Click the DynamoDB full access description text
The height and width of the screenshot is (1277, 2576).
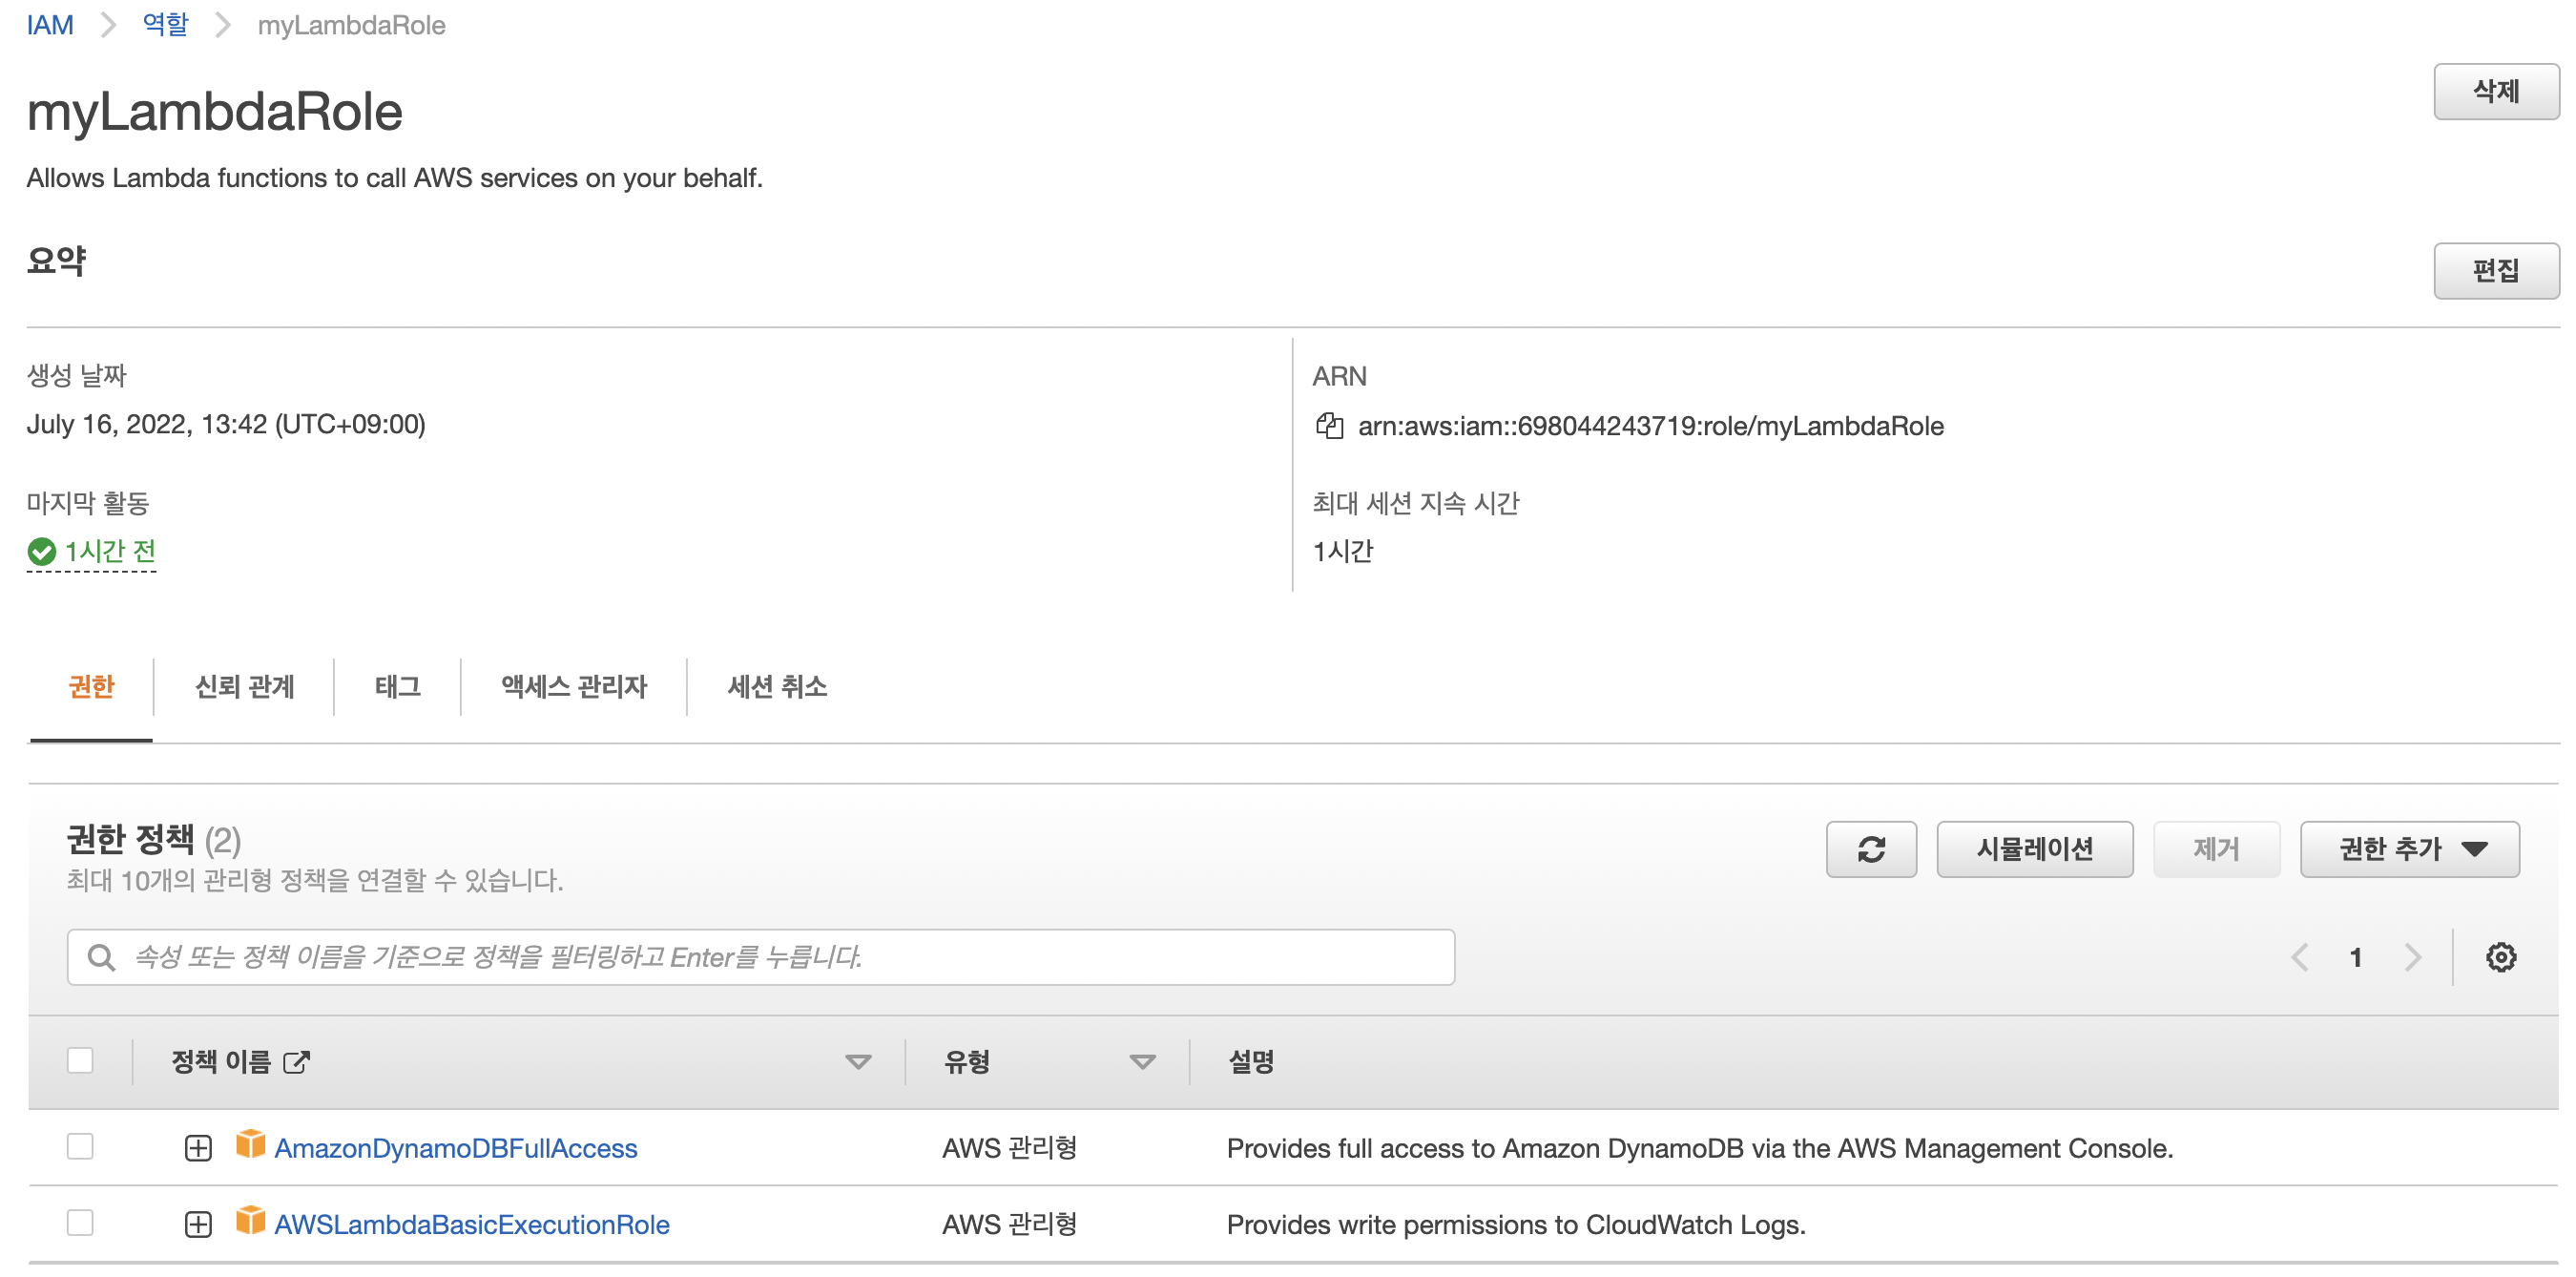tap(1700, 1148)
